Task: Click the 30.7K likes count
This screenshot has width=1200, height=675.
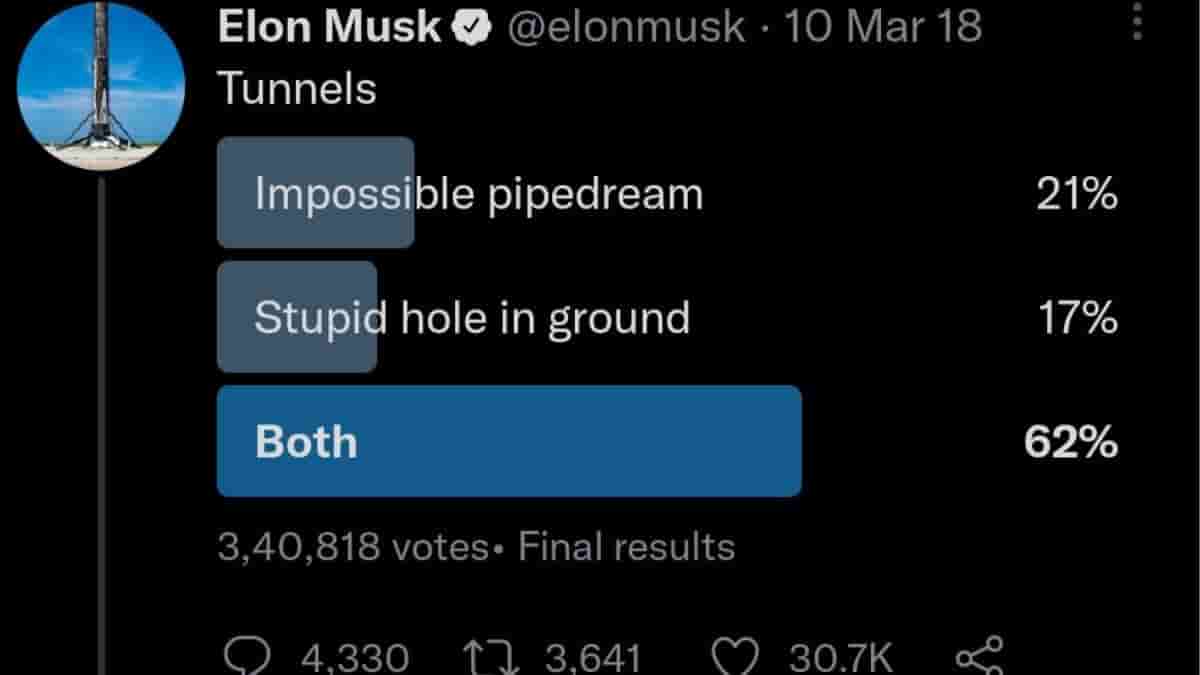Action: click(840, 658)
